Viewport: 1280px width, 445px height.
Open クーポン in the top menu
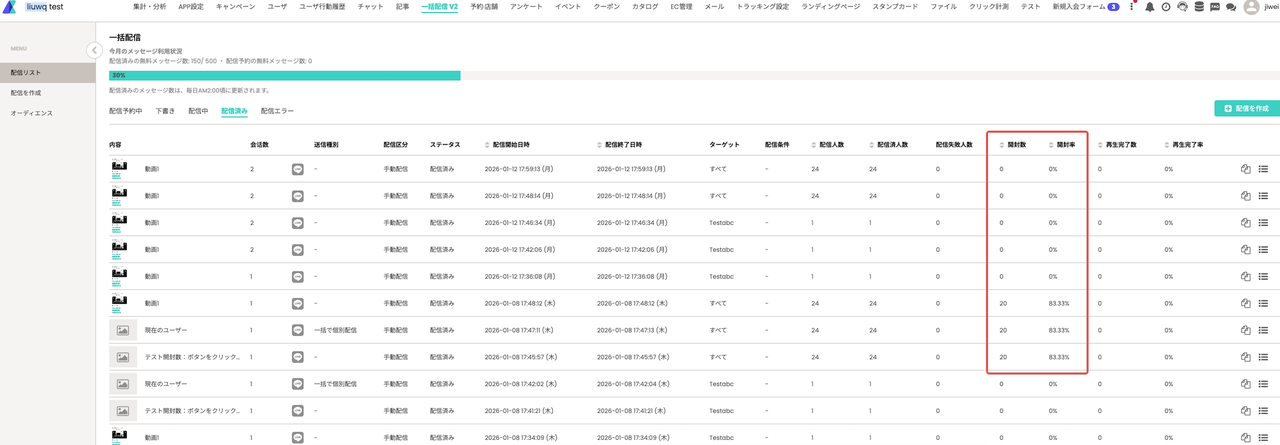[x=606, y=7]
